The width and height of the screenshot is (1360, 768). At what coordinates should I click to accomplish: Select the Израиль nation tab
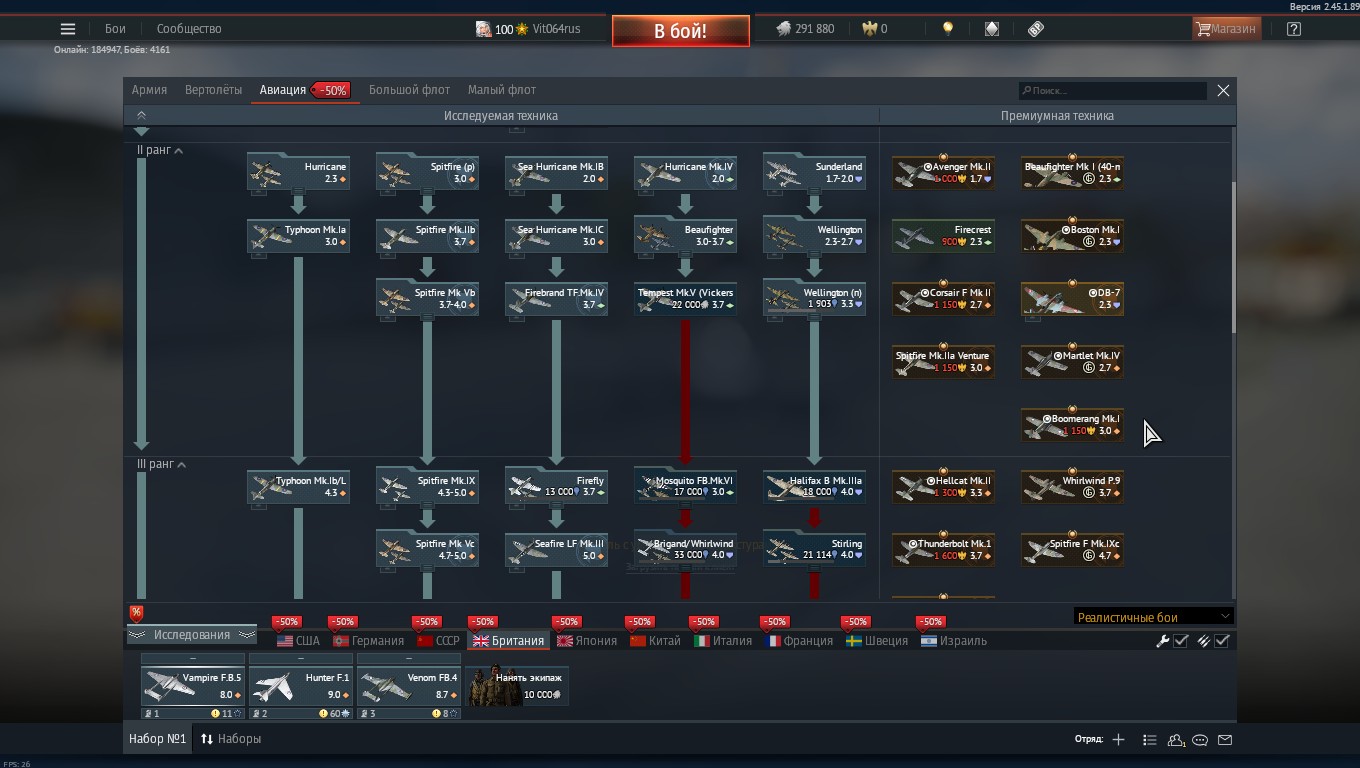pyautogui.click(x=954, y=641)
